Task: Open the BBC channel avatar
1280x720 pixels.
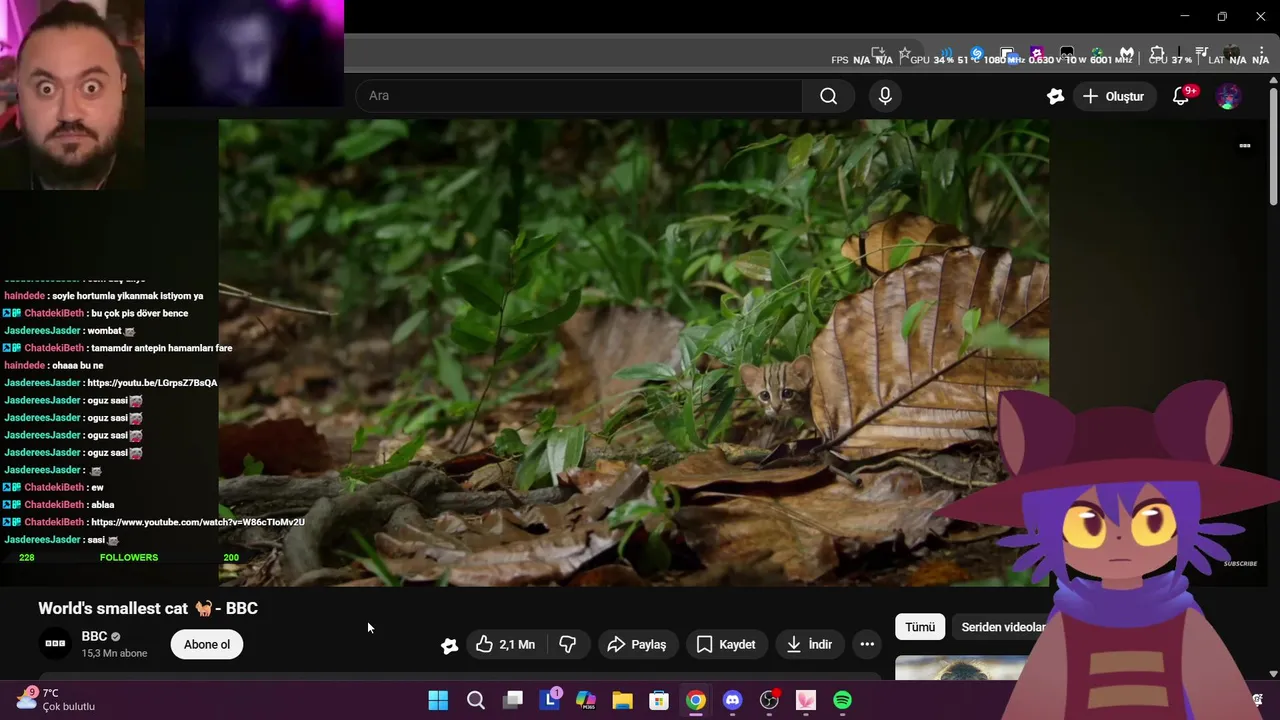Action: coord(55,644)
